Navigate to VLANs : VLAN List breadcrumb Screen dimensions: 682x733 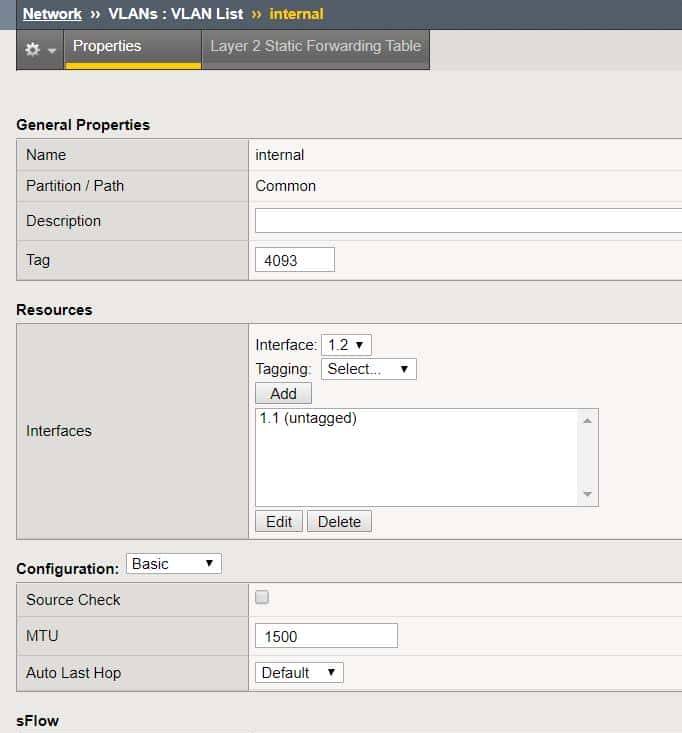tap(175, 14)
